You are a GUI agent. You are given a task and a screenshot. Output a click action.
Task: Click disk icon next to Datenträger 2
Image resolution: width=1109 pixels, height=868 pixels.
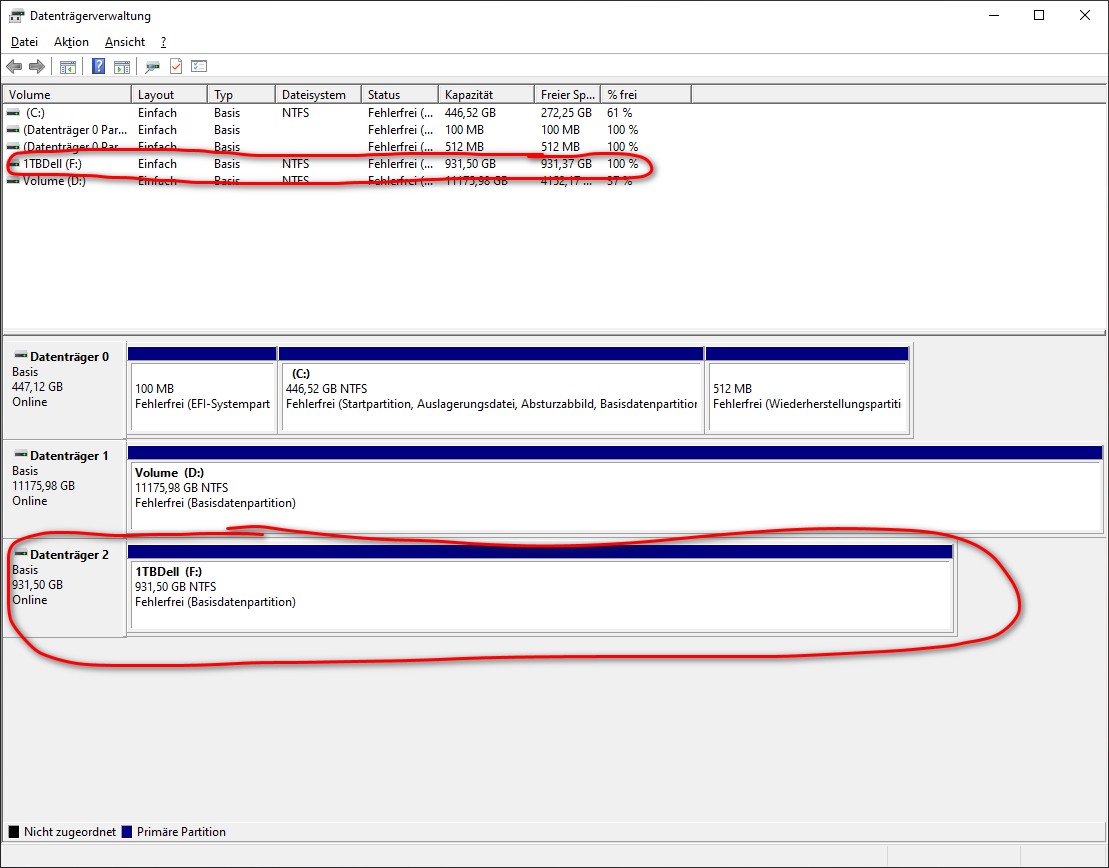point(21,554)
